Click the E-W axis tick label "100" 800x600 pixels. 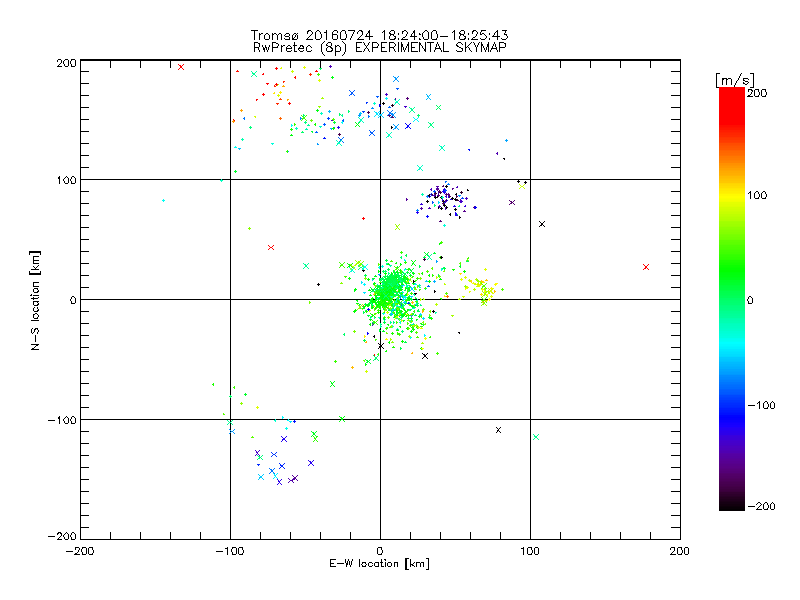coord(530,551)
